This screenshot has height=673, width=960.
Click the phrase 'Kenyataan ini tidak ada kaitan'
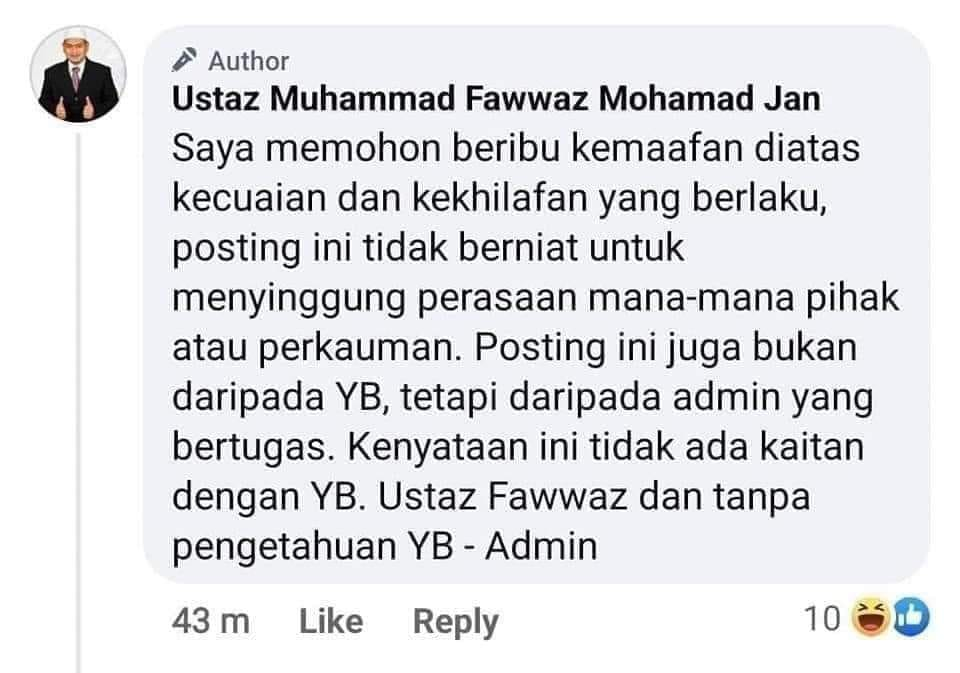pyautogui.click(x=606, y=447)
